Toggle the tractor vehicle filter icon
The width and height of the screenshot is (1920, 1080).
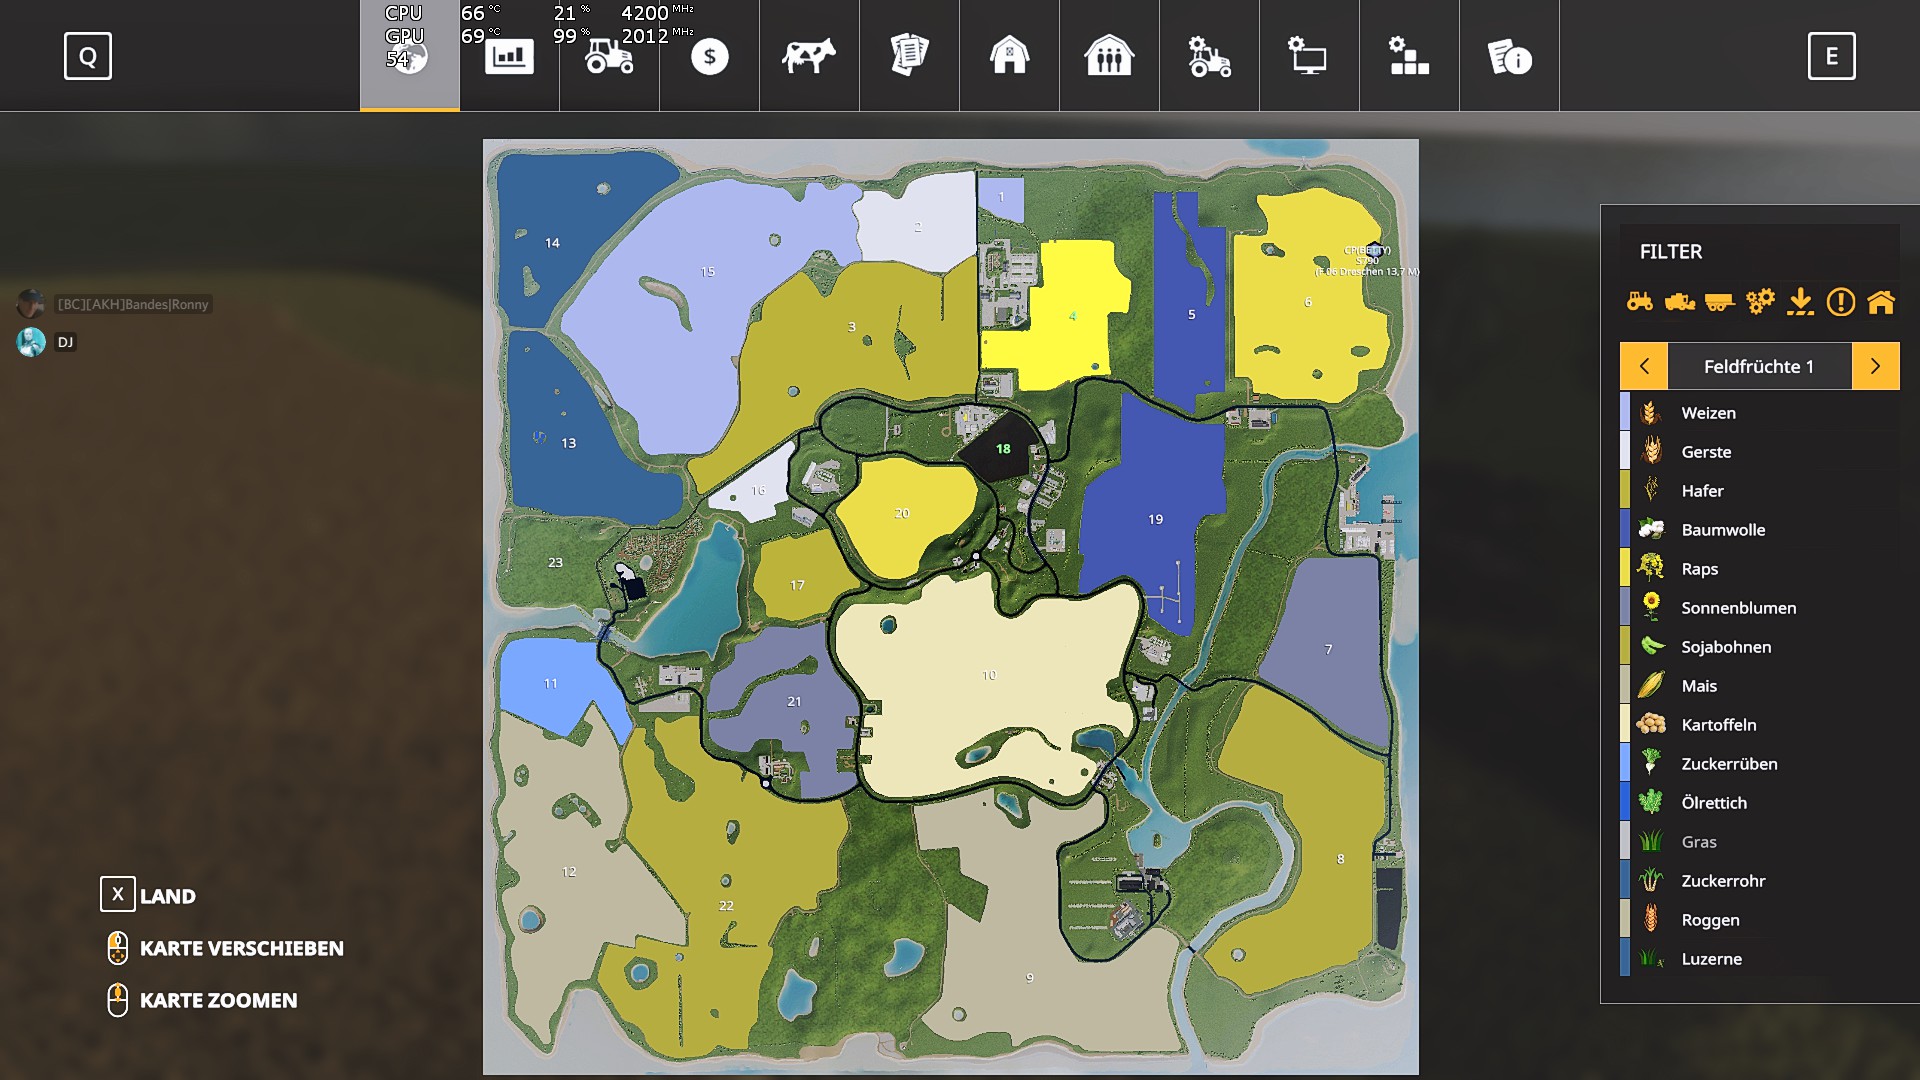coord(1640,301)
